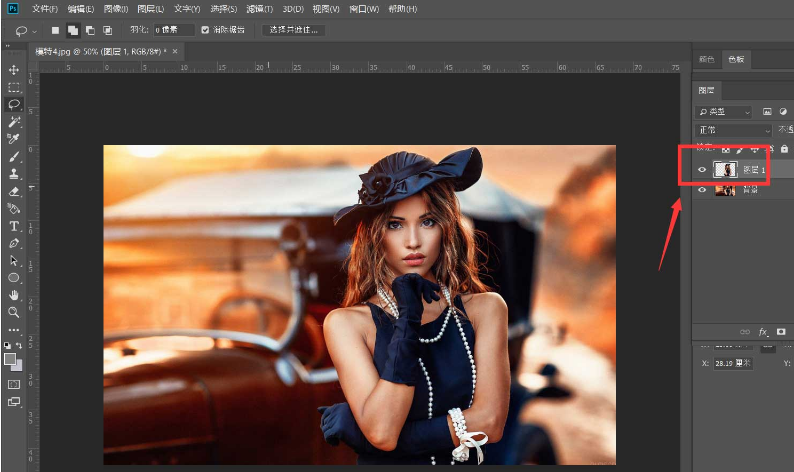This screenshot has height=472, width=794.
Task: Toggle the anti-alias (消除锯齿) checkbox
Action: pos(206,30)
